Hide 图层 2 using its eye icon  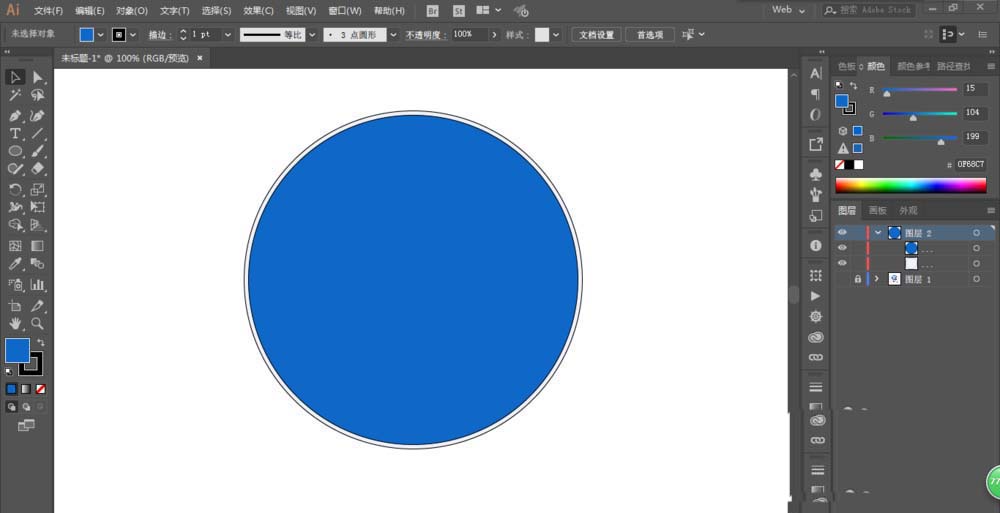tap(842, 232)
